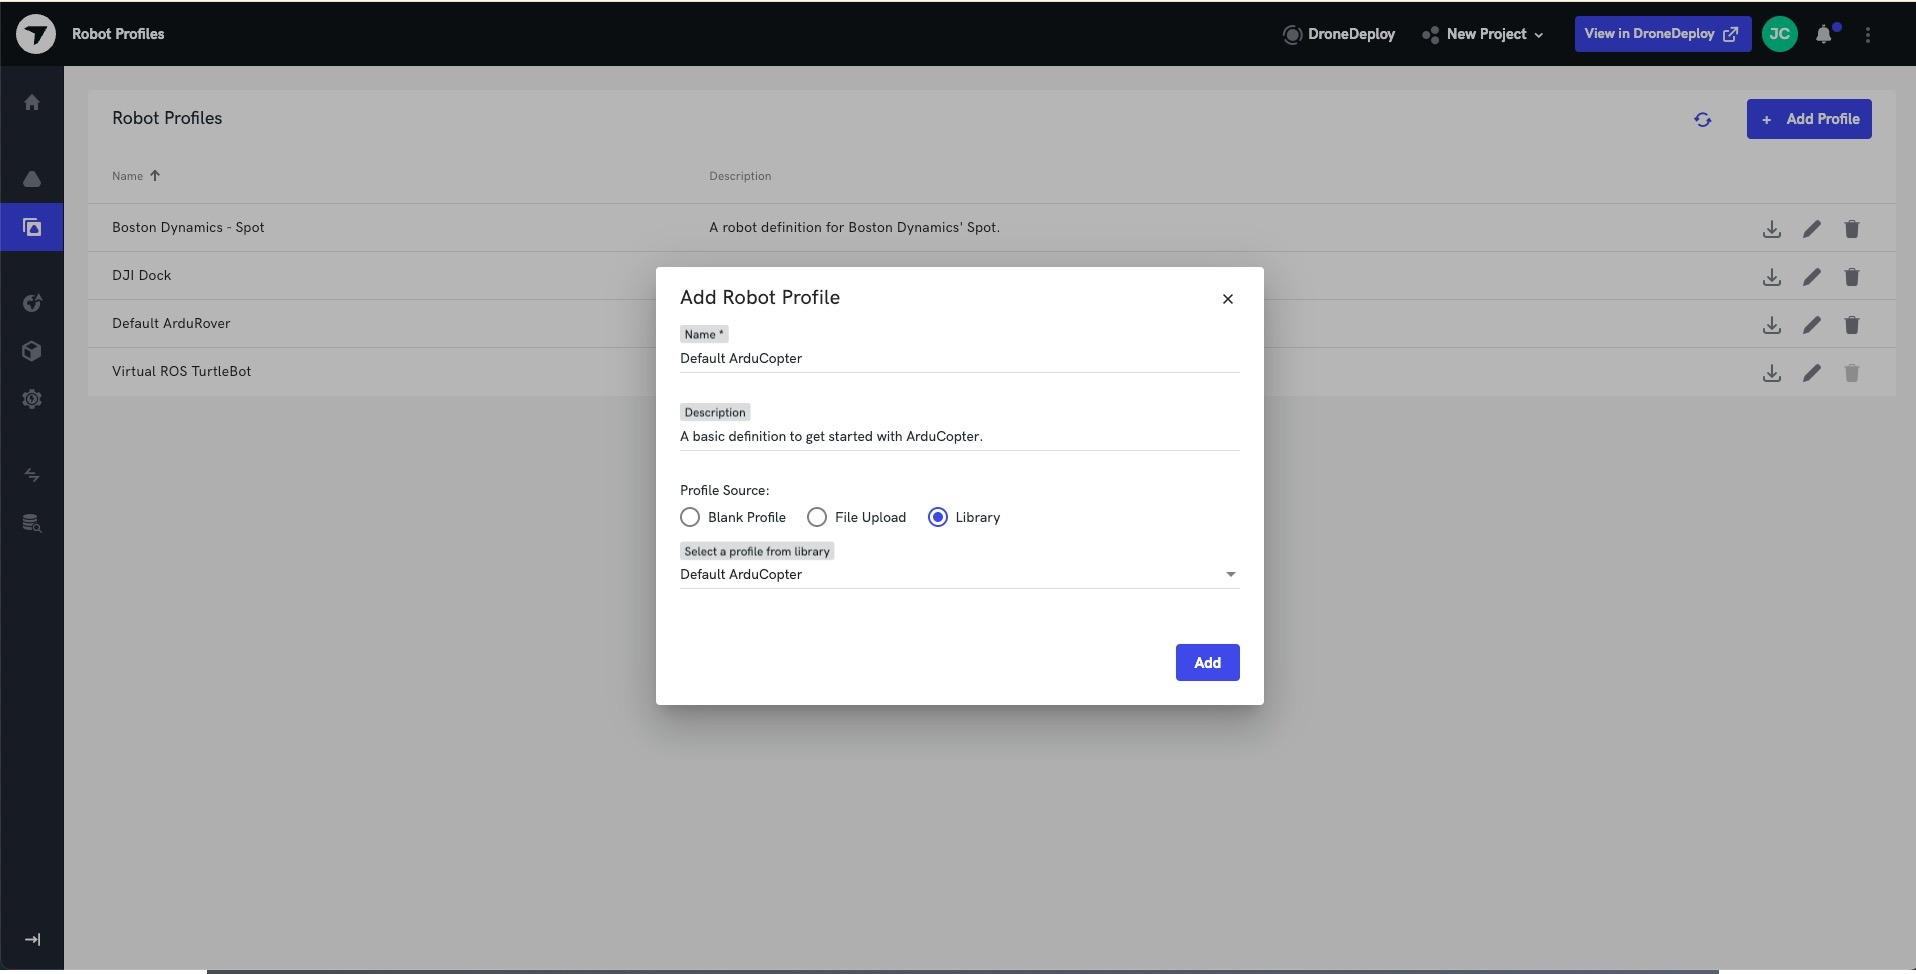Click the Add button in dialog

1207,662
